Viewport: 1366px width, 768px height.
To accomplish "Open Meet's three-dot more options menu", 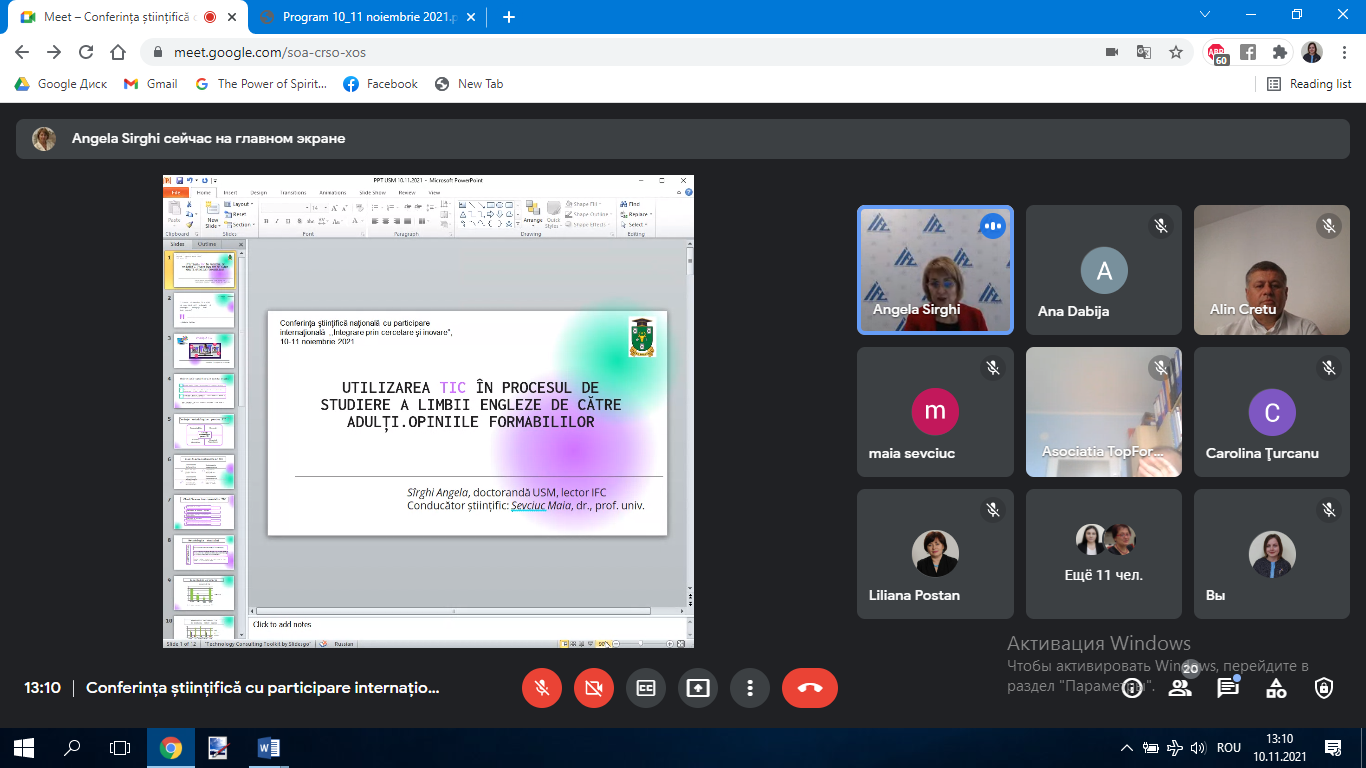I will [750, 688].
